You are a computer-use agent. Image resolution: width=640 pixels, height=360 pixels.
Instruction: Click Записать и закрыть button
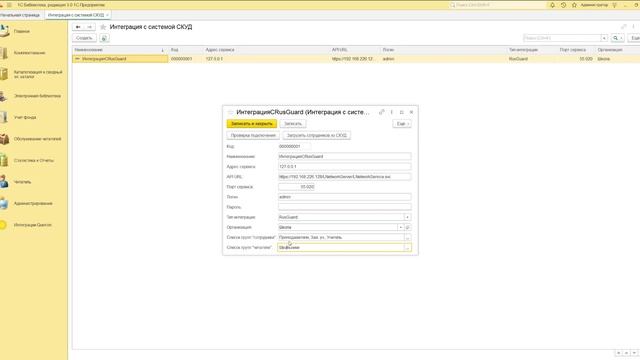click(x=252, y=124)
